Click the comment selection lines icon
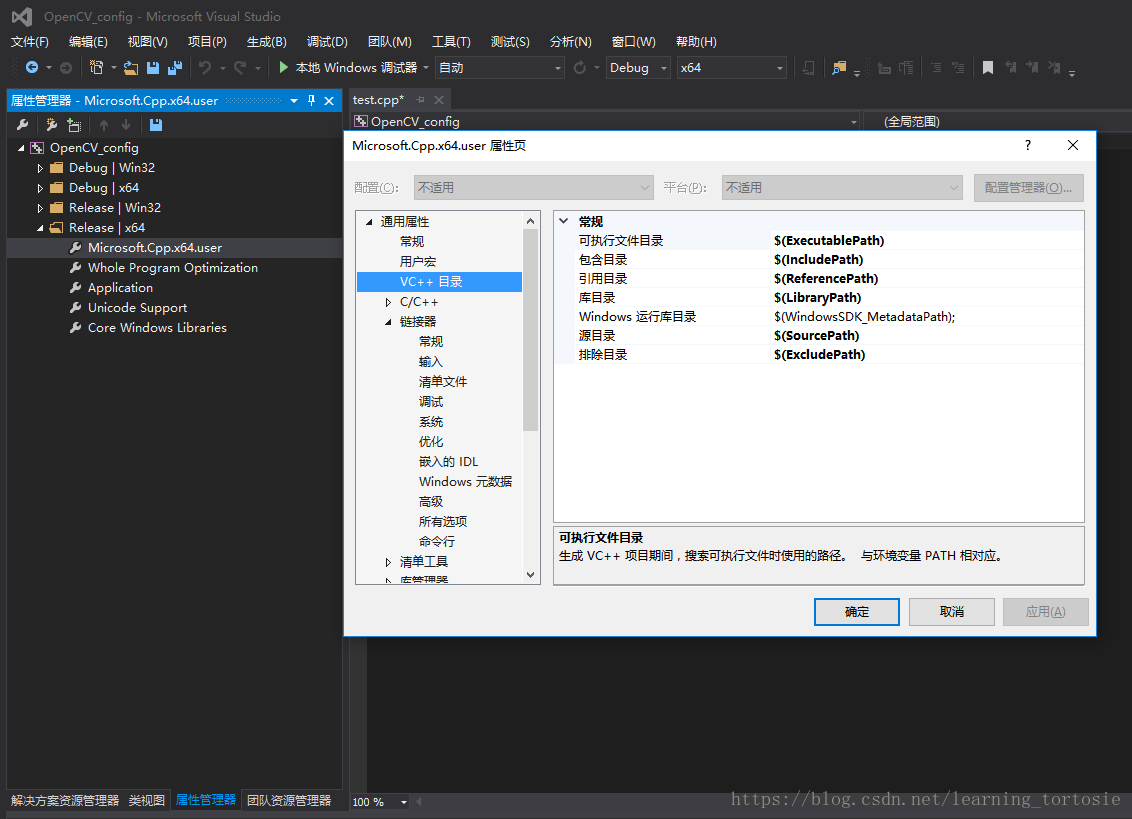The image size is (1132, 819). [x=936, y=68]
